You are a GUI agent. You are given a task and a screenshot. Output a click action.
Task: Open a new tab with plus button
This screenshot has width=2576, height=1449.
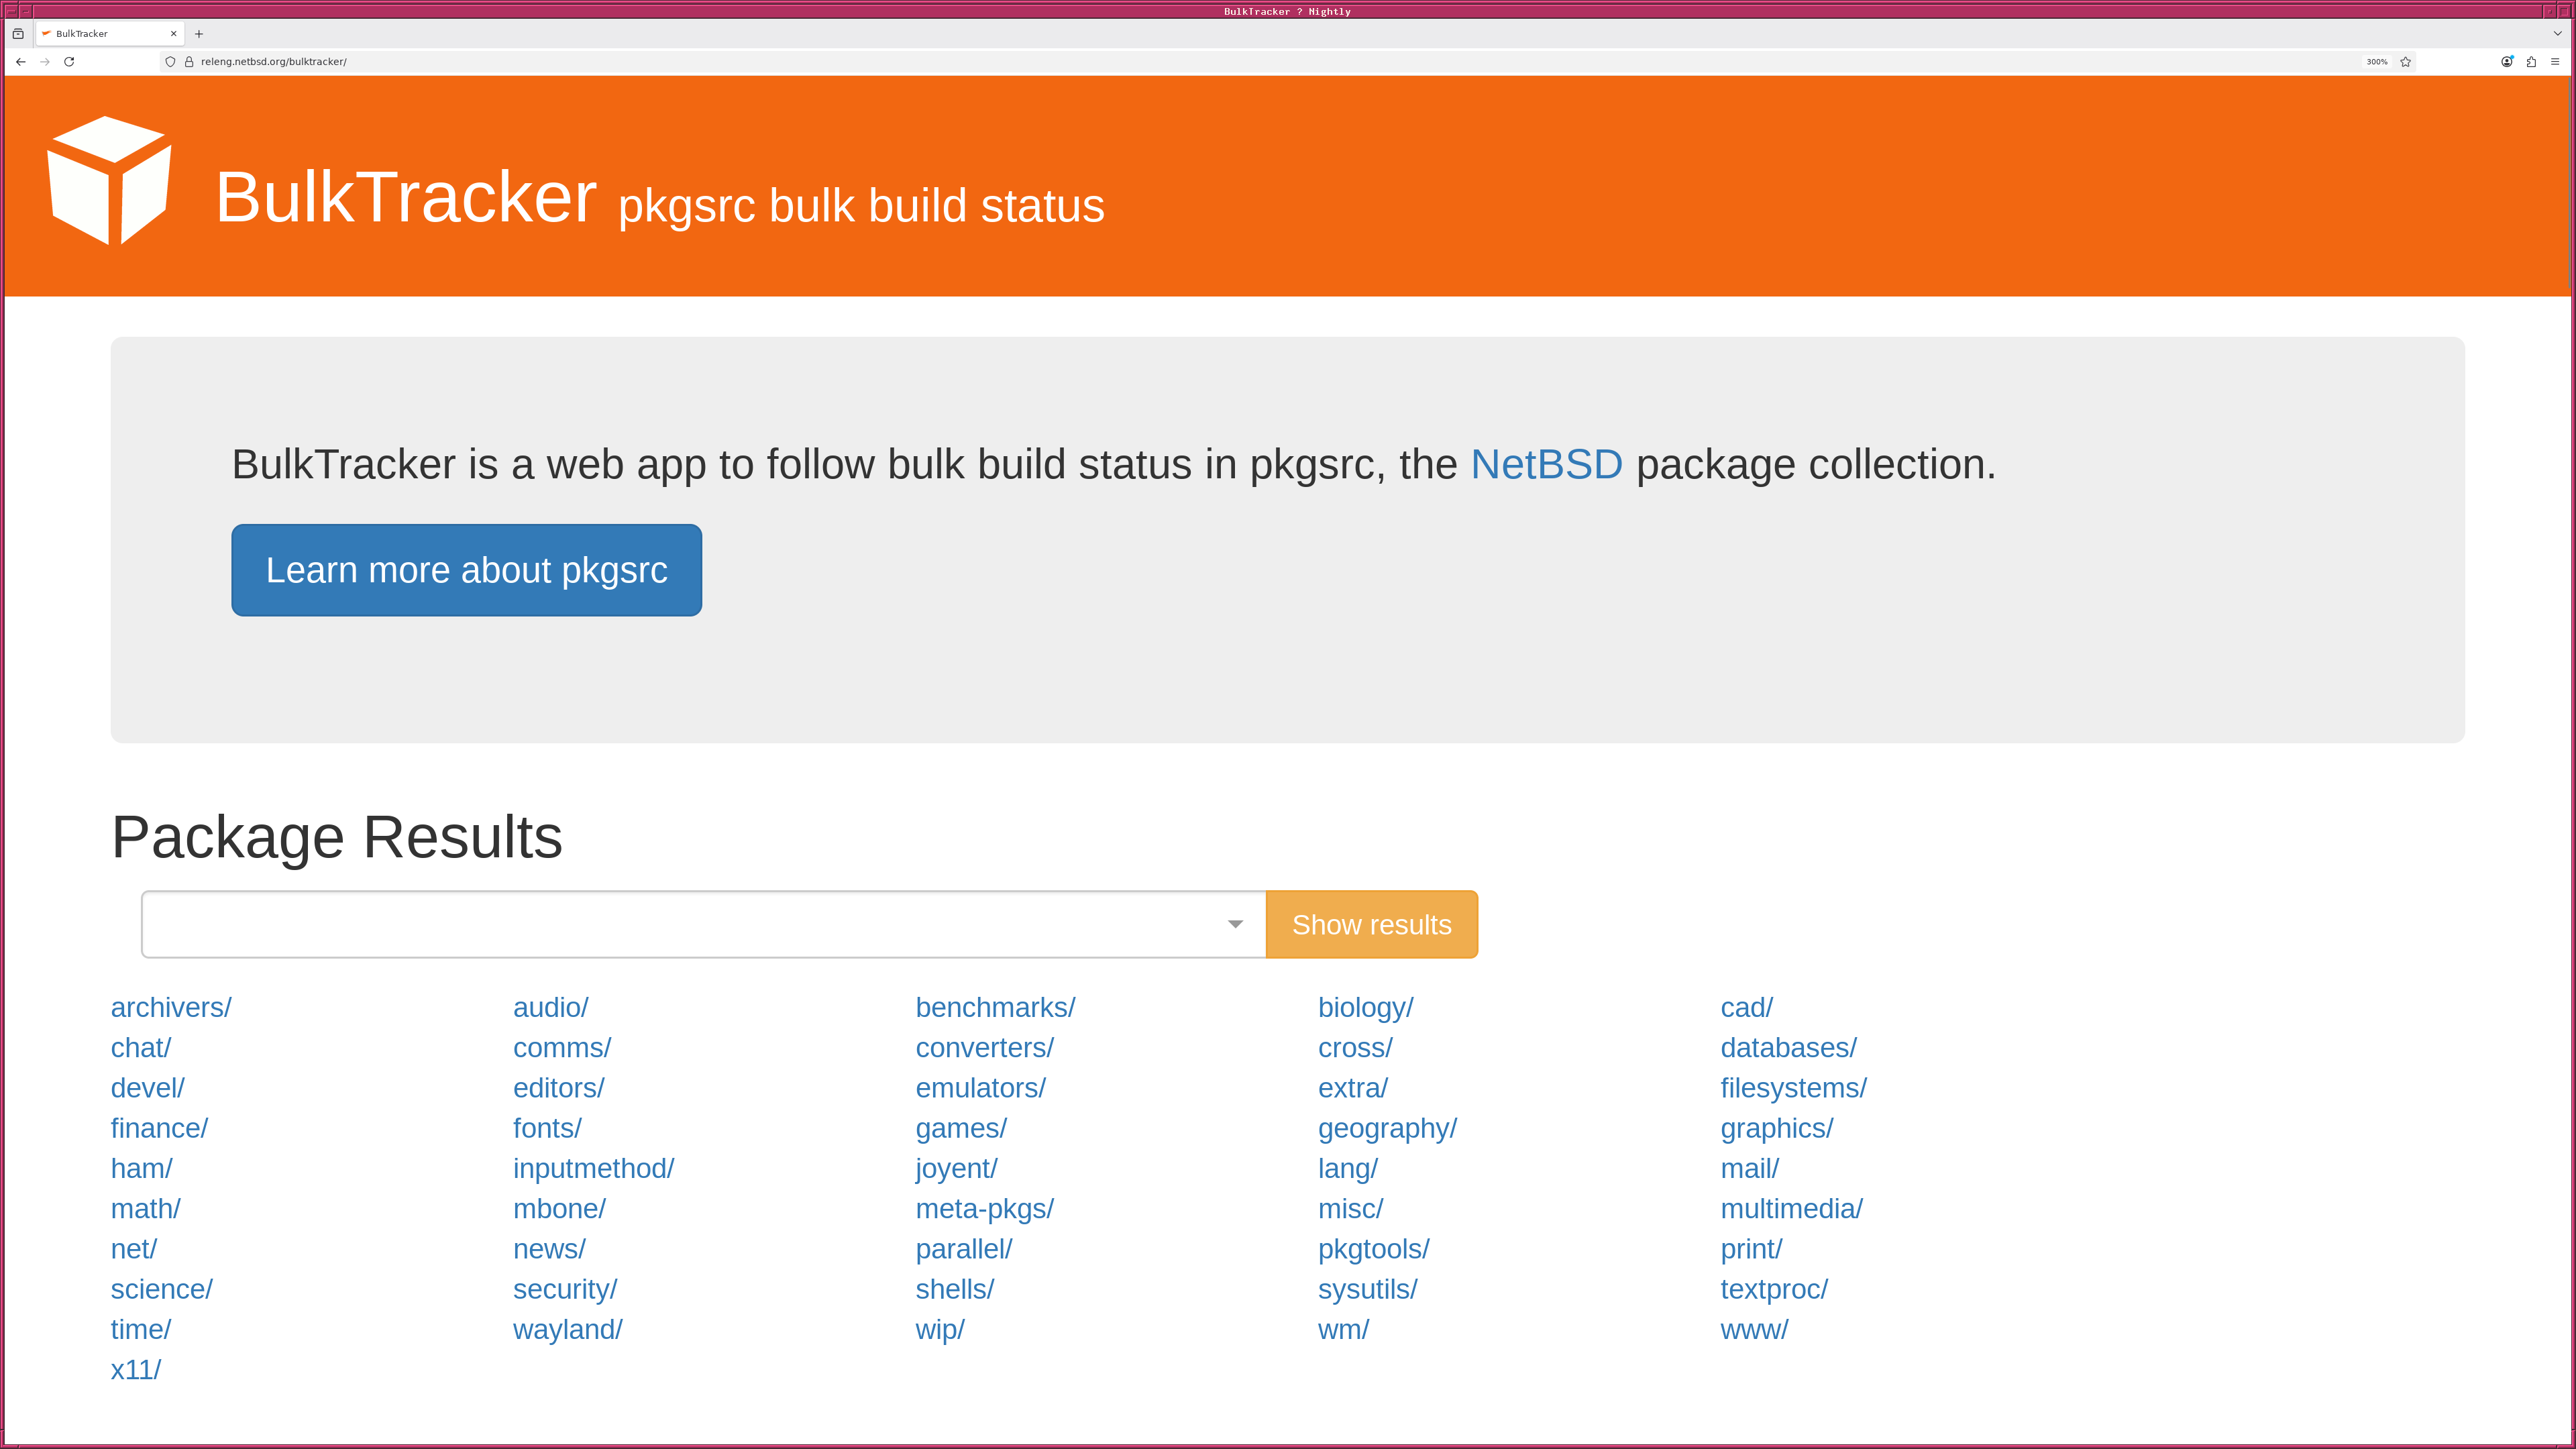pos(199,34)
